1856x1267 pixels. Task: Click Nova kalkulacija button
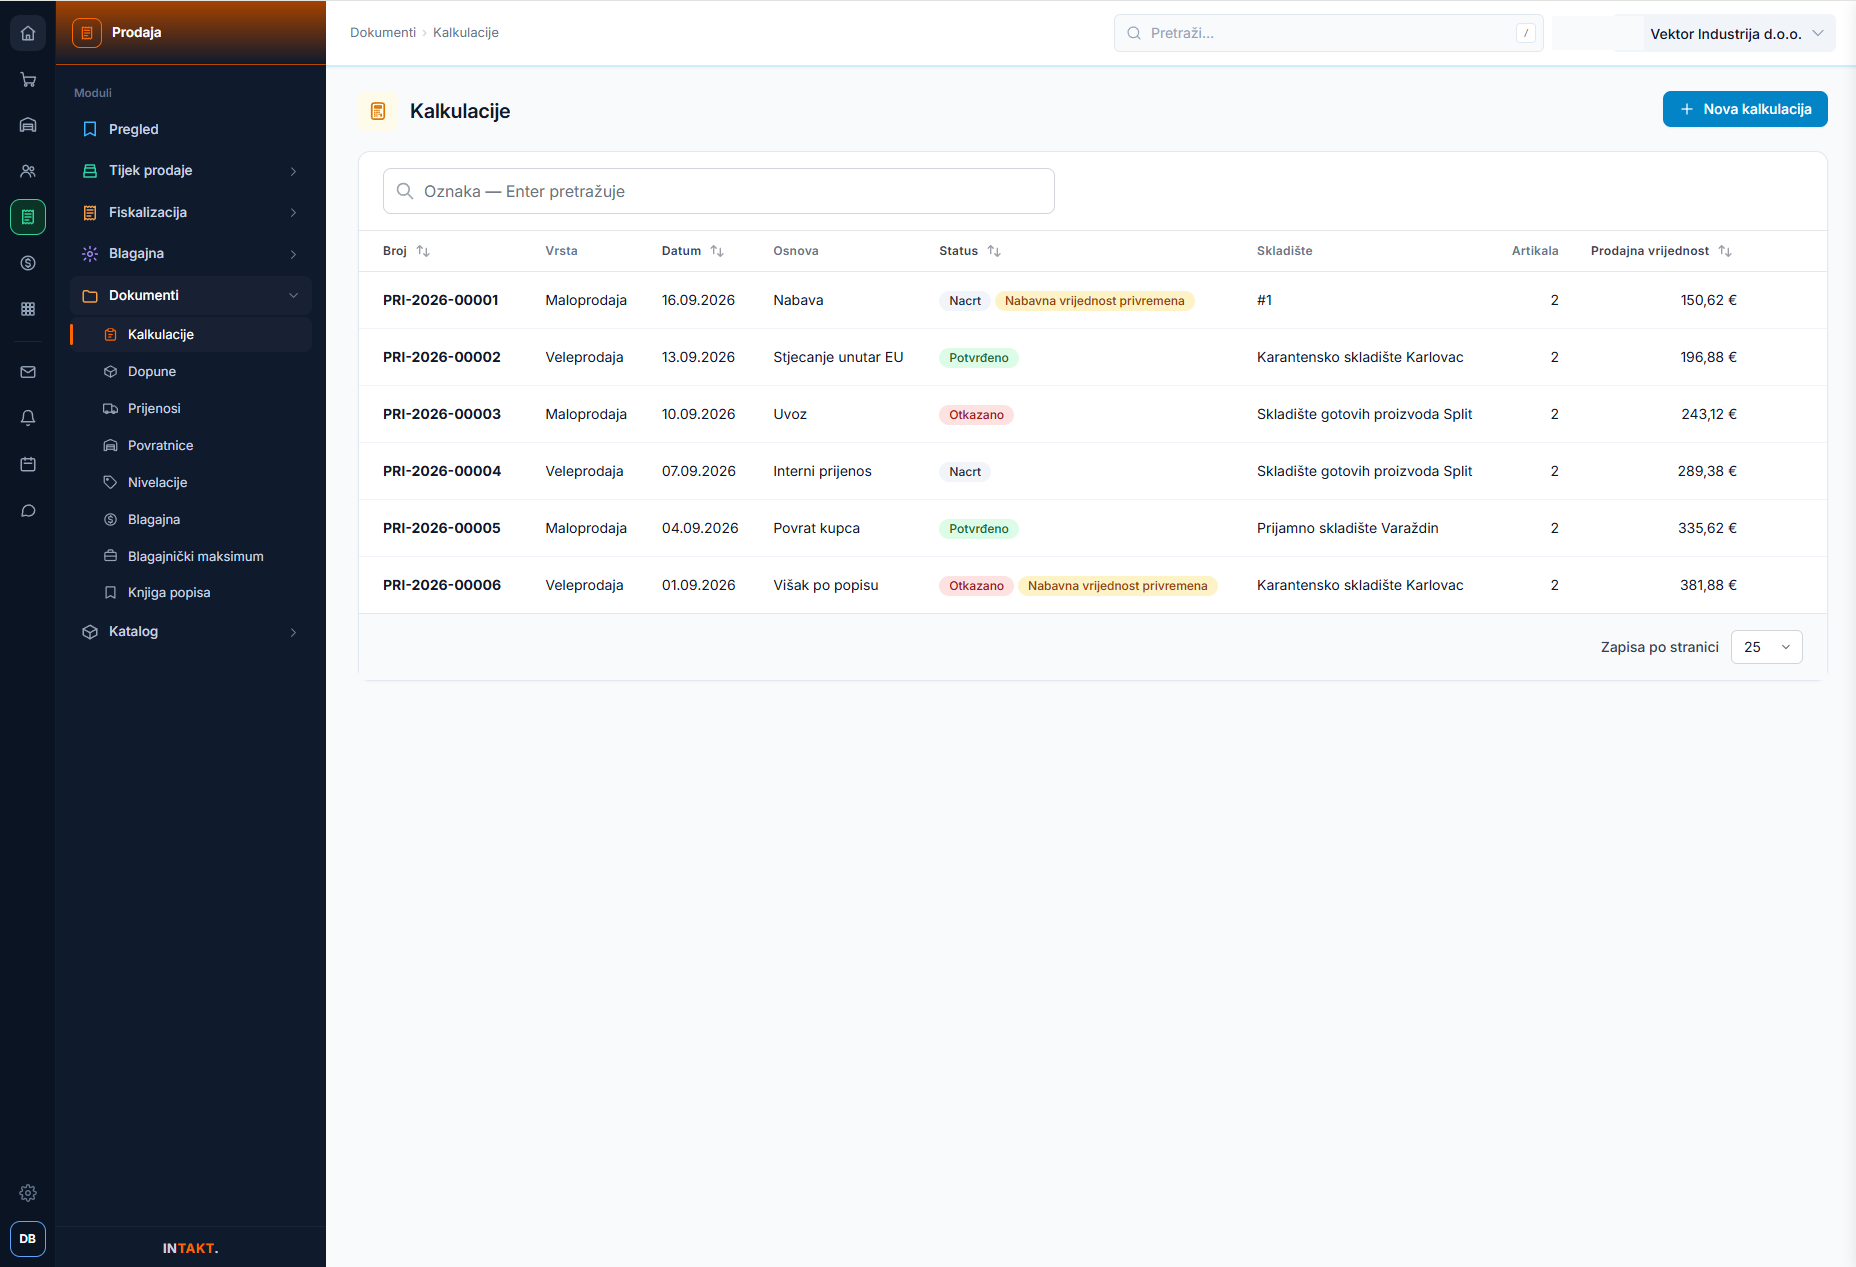[x=1745, y=109]
